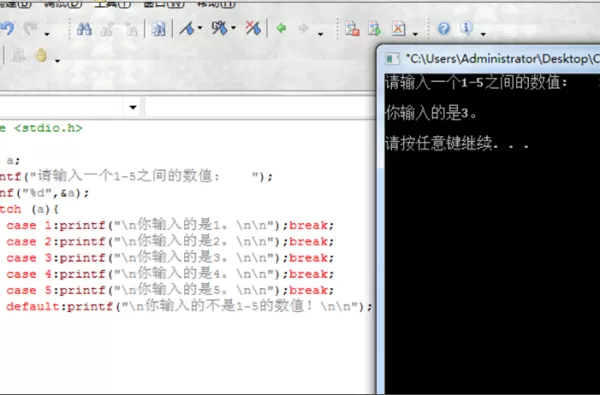Click the break keyword on case 5 line

click(308, 290)
